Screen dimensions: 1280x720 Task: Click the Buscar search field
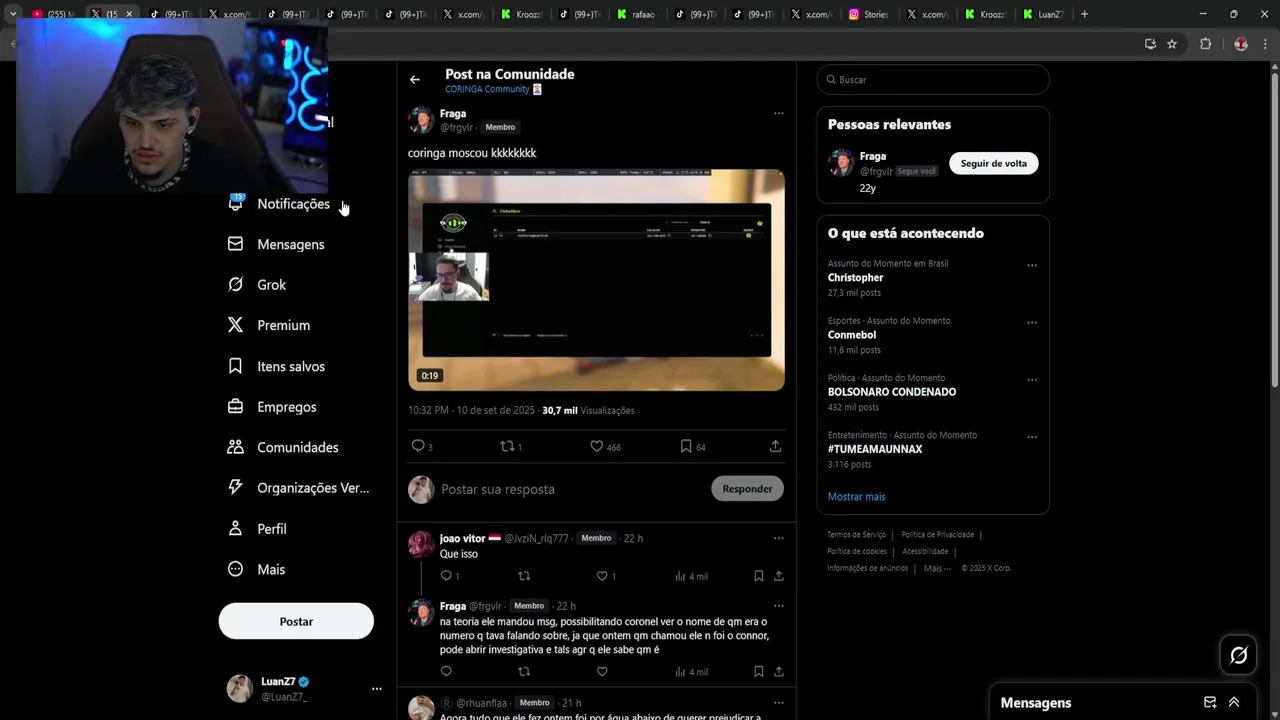pos(933,80)
